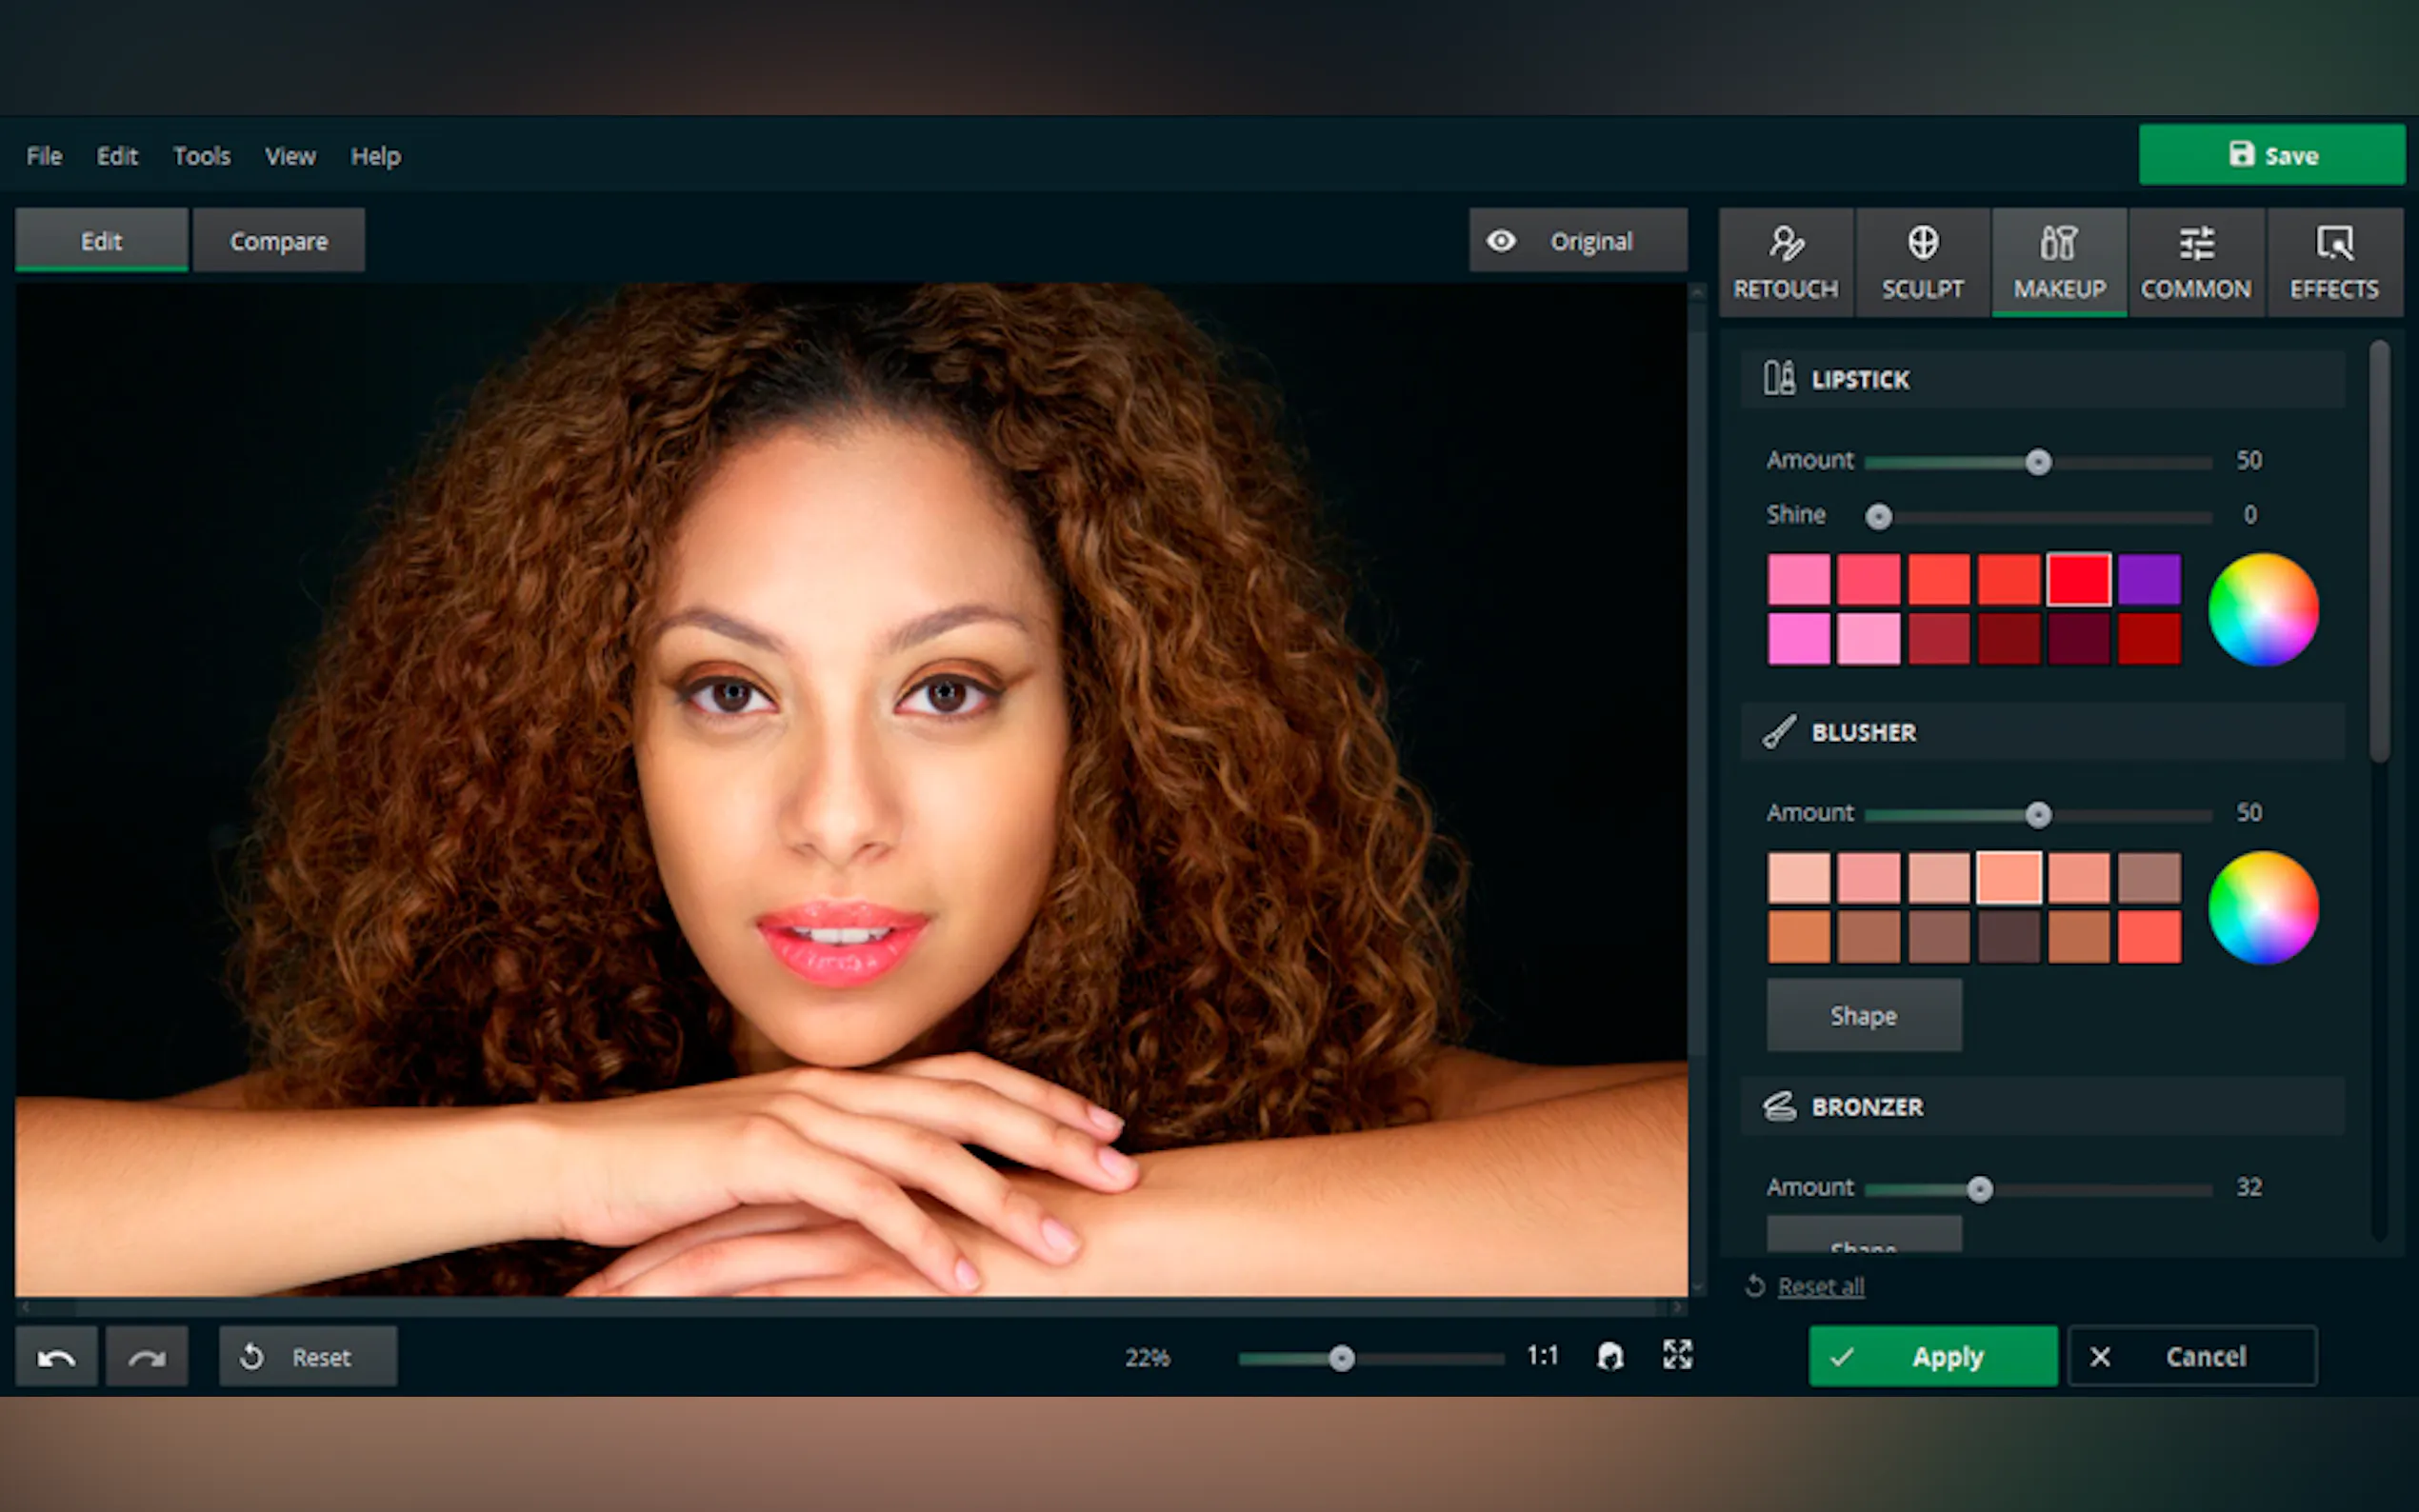Open the Common adjustments tab

click(2196, 263)
